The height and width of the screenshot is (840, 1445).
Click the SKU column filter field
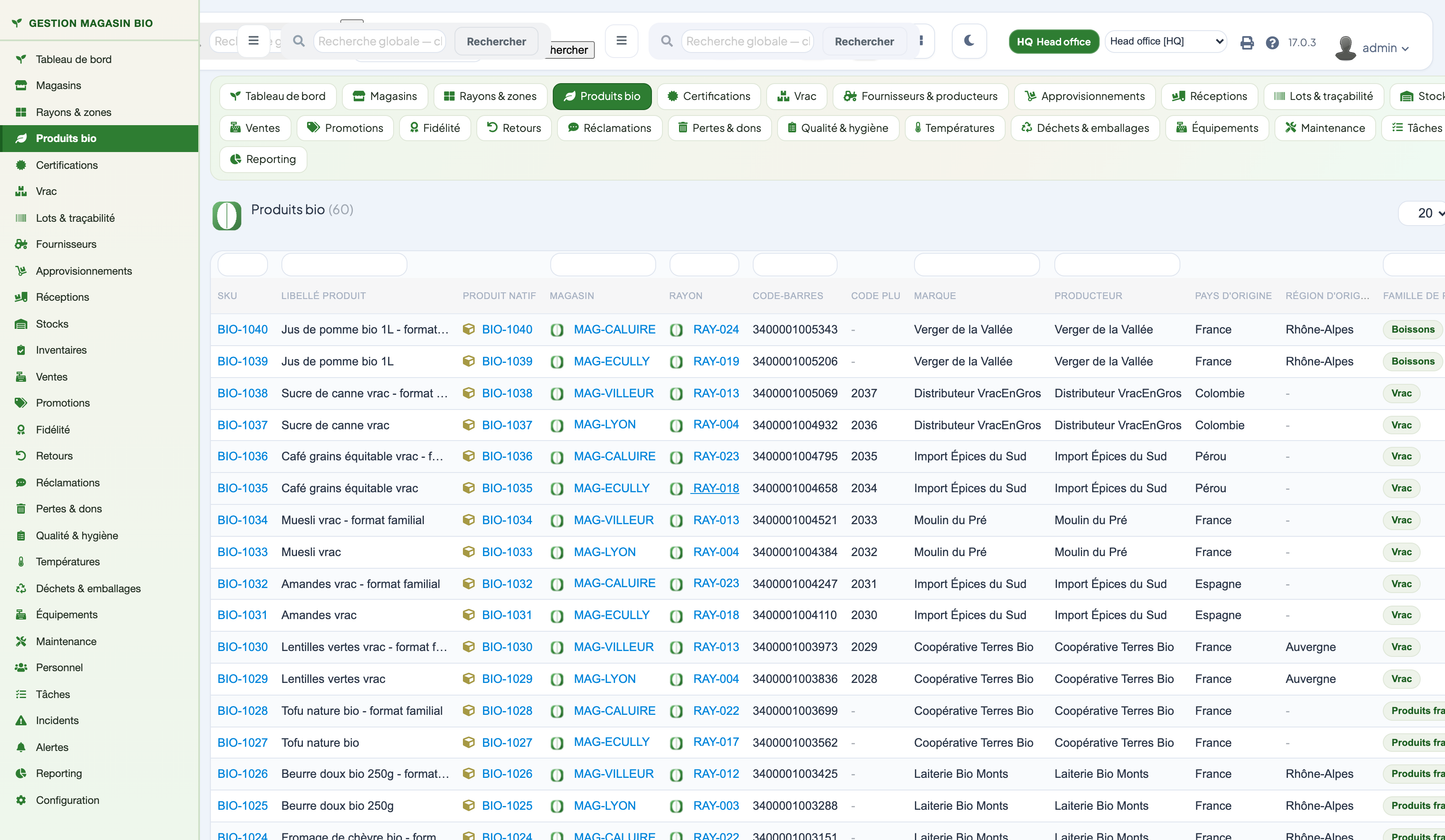(x=243, y=265)
